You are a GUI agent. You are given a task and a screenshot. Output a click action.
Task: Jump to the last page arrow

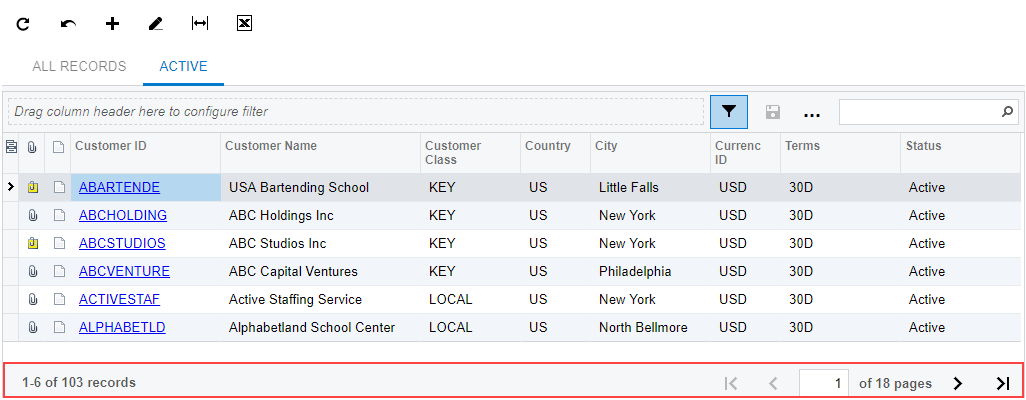click(1002, 383)
